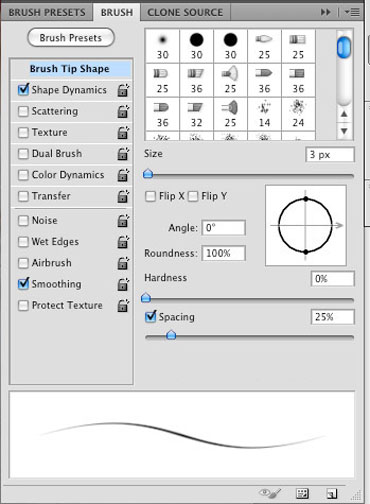Image resolution: width=370 pixels, height=504 pixels.
Task: Toggle the Transfer lock icon
Action: pos(123,196)
